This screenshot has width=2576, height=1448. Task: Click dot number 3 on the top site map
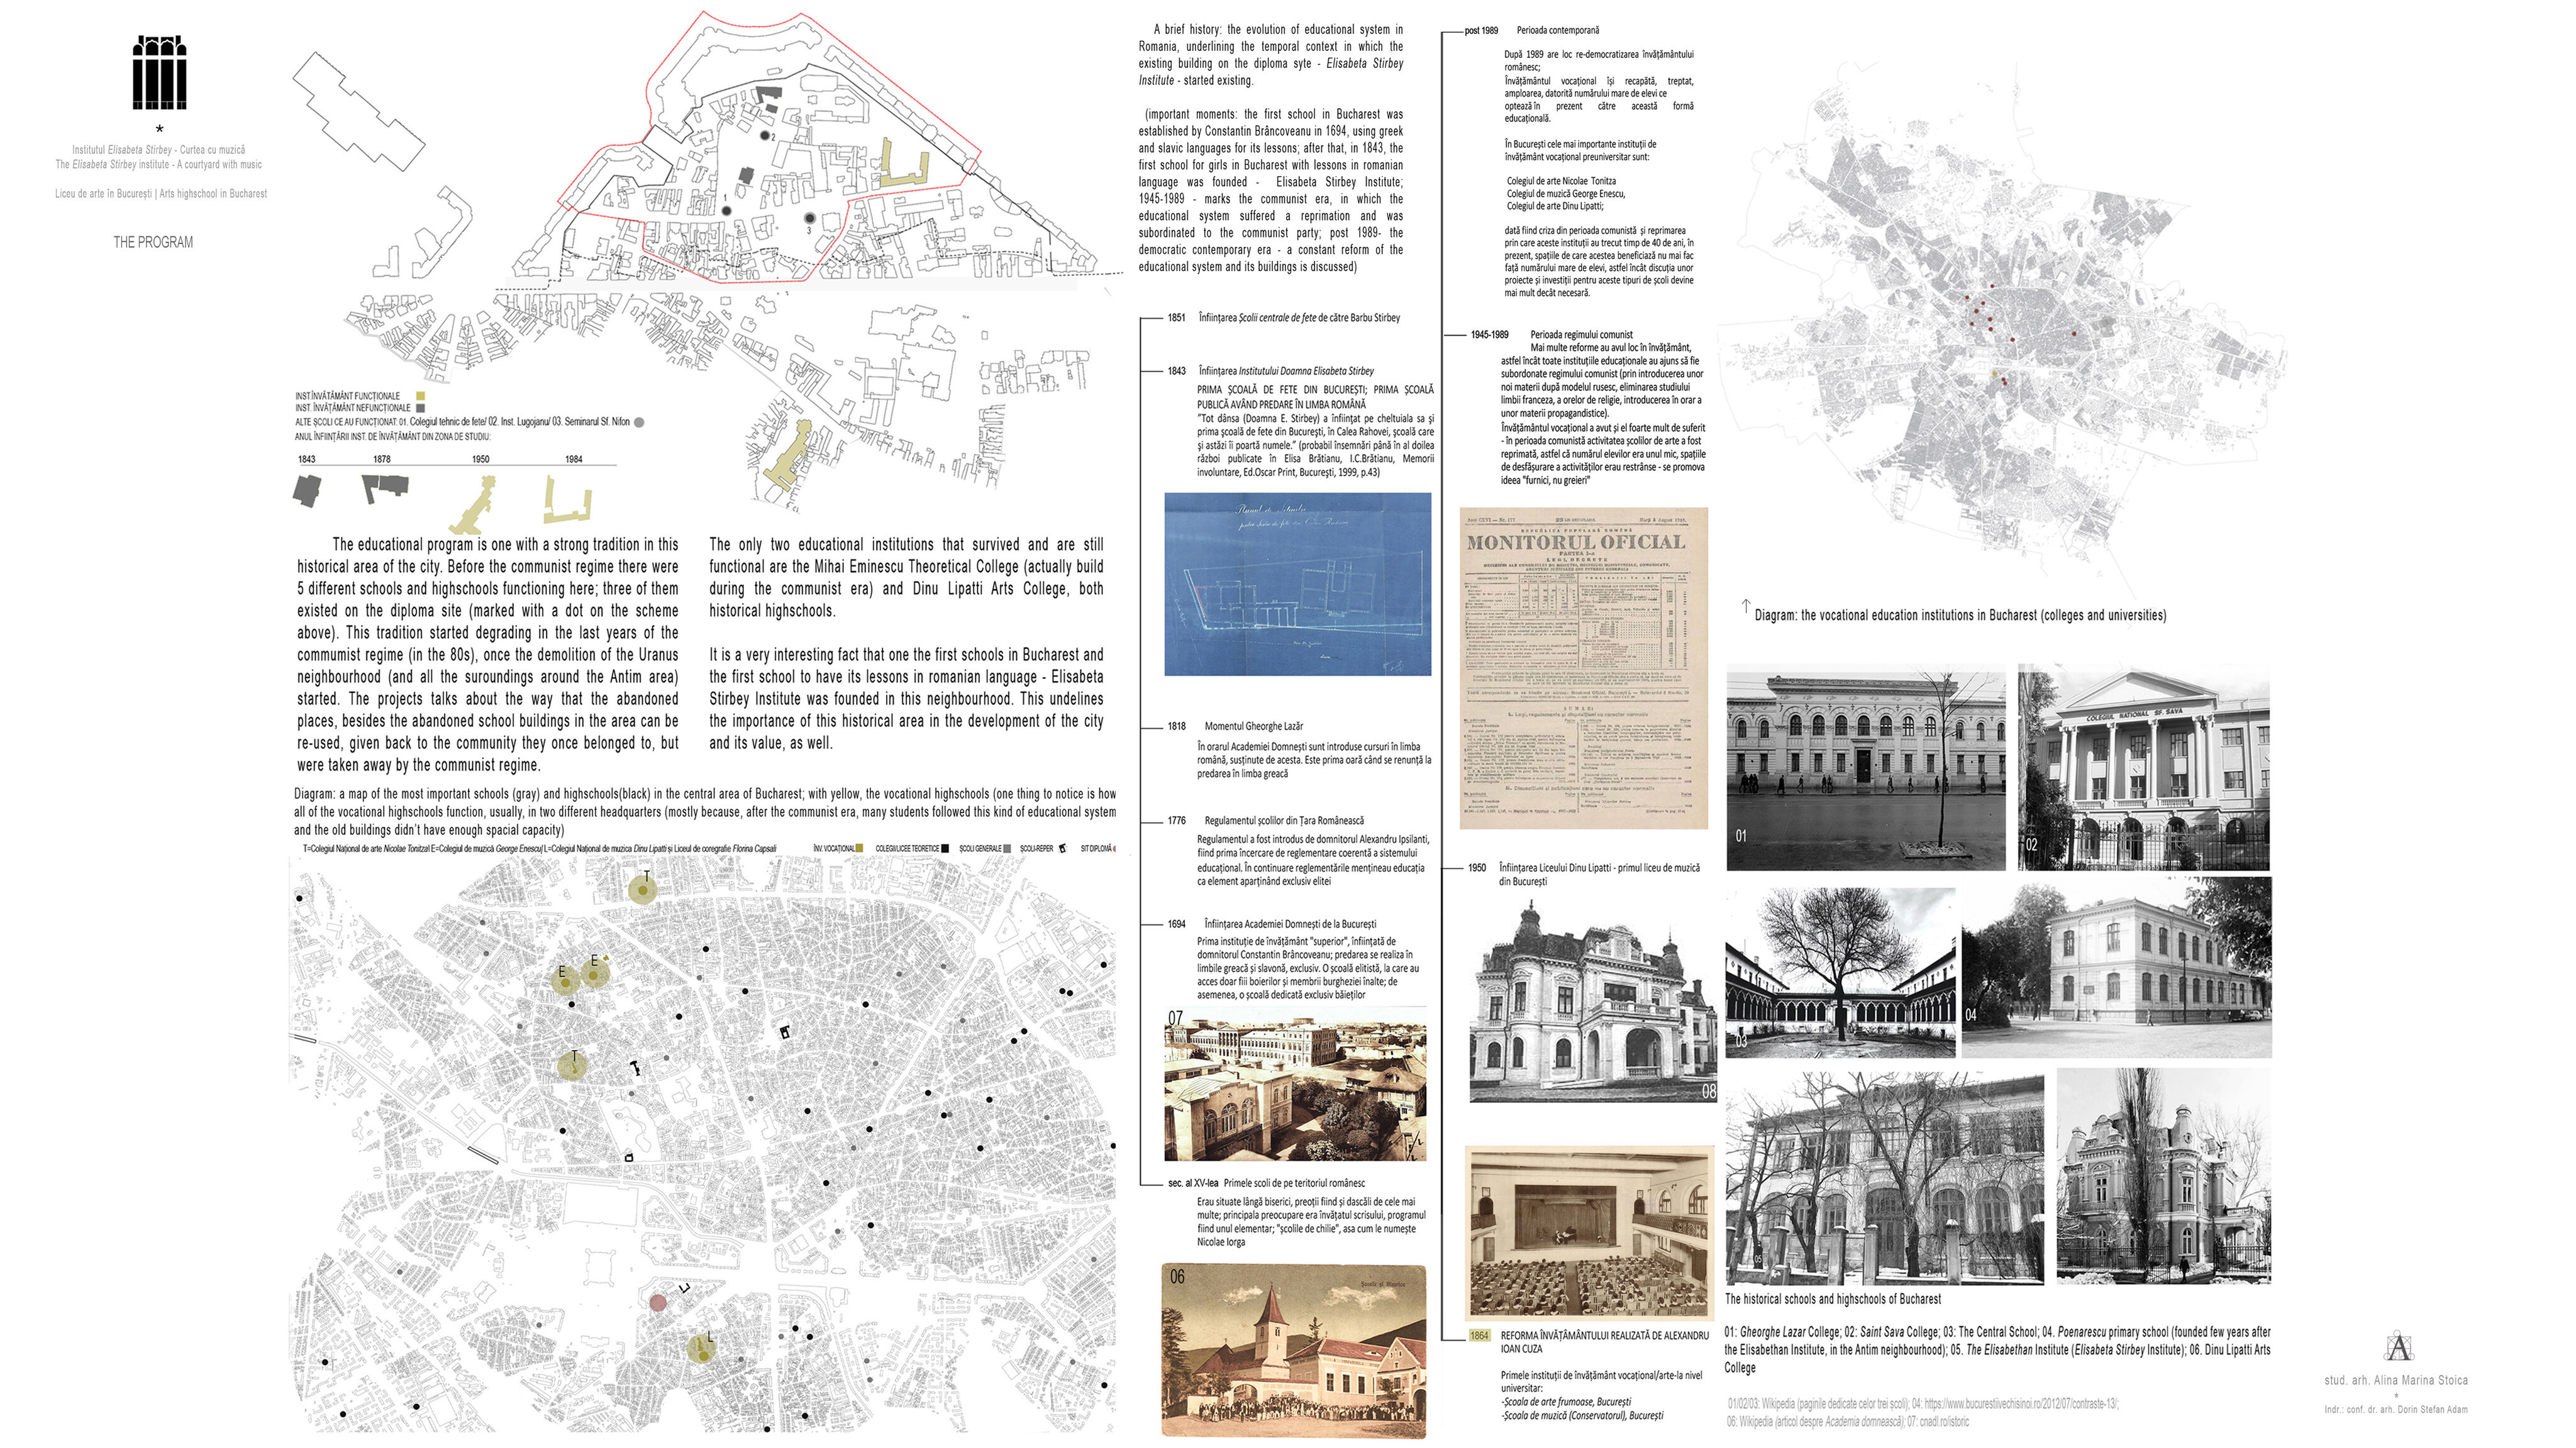810,218
